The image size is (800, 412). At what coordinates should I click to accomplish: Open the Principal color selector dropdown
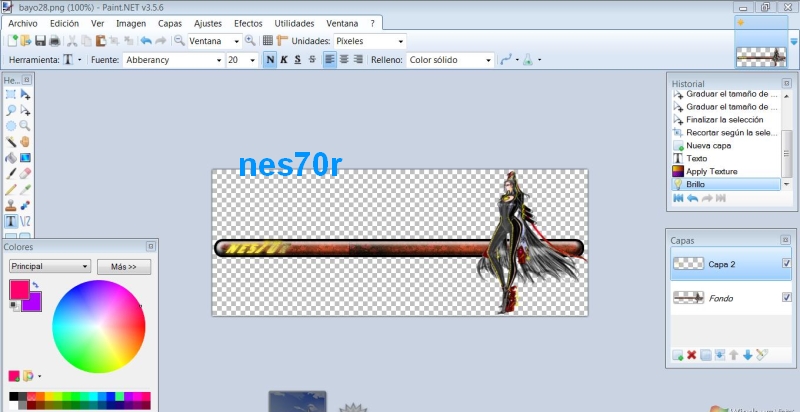(50, 266)
